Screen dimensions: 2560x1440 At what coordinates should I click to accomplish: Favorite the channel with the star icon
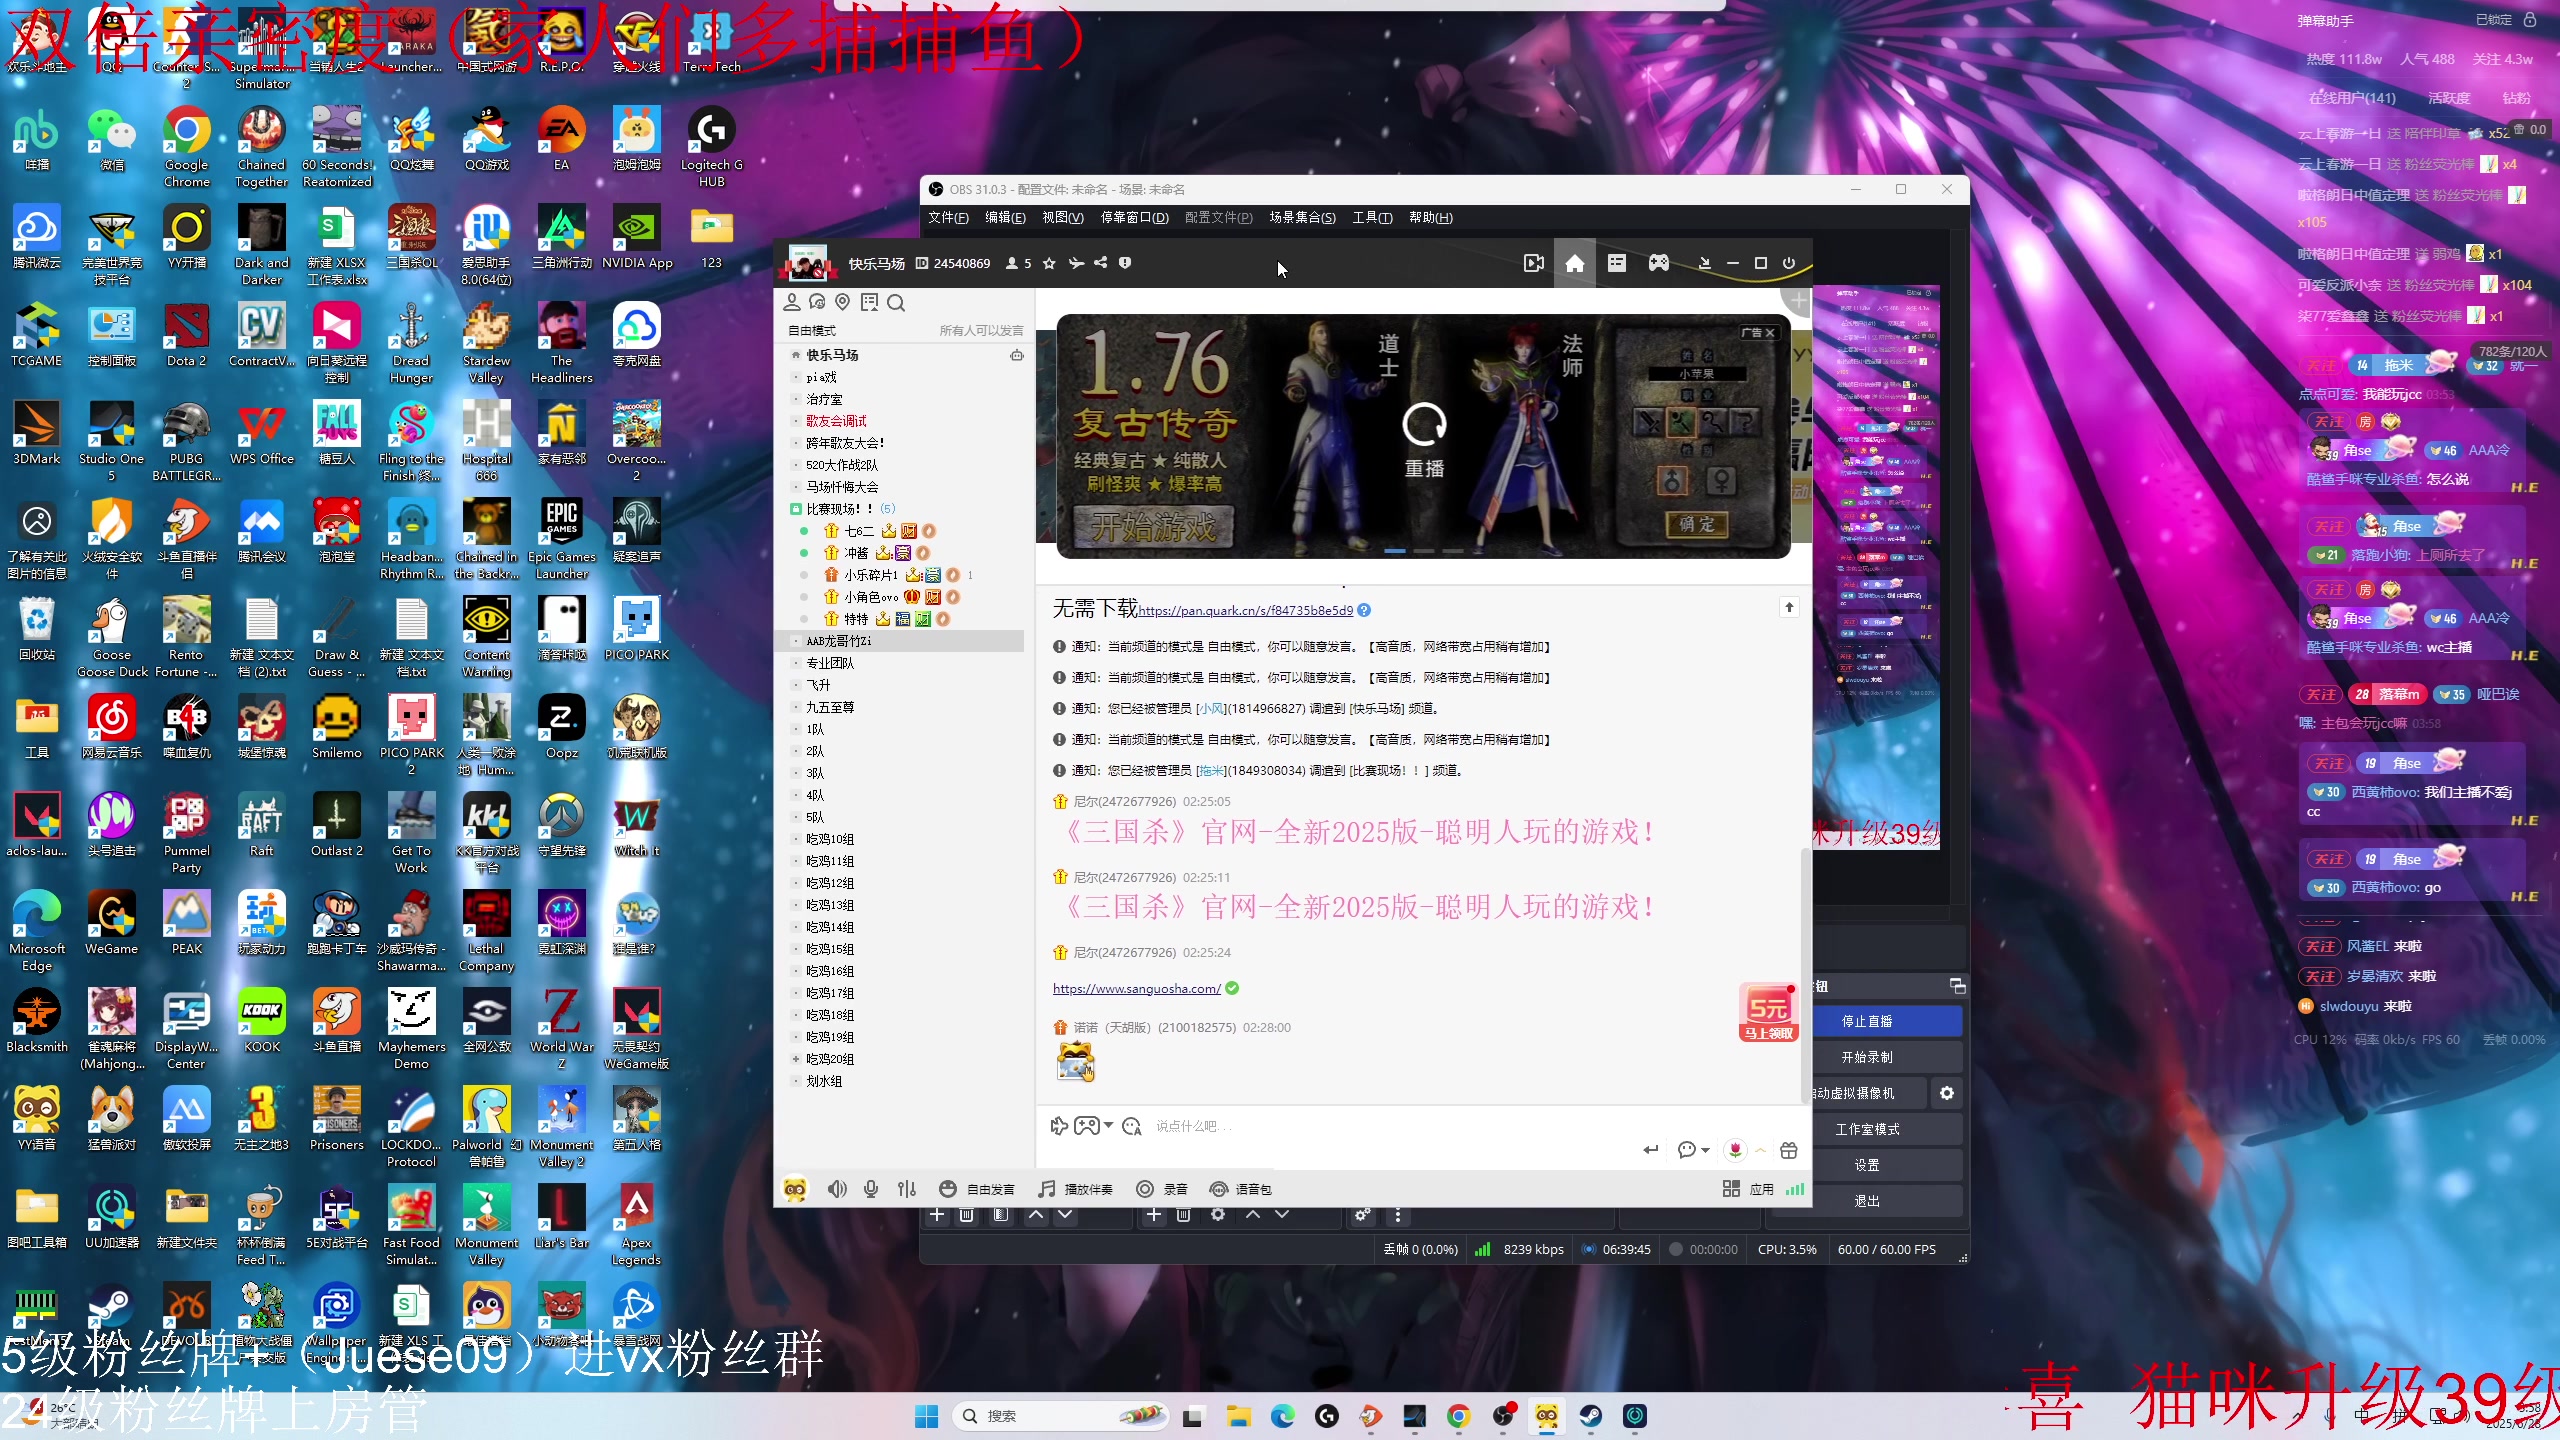[x=1049, y=263]
